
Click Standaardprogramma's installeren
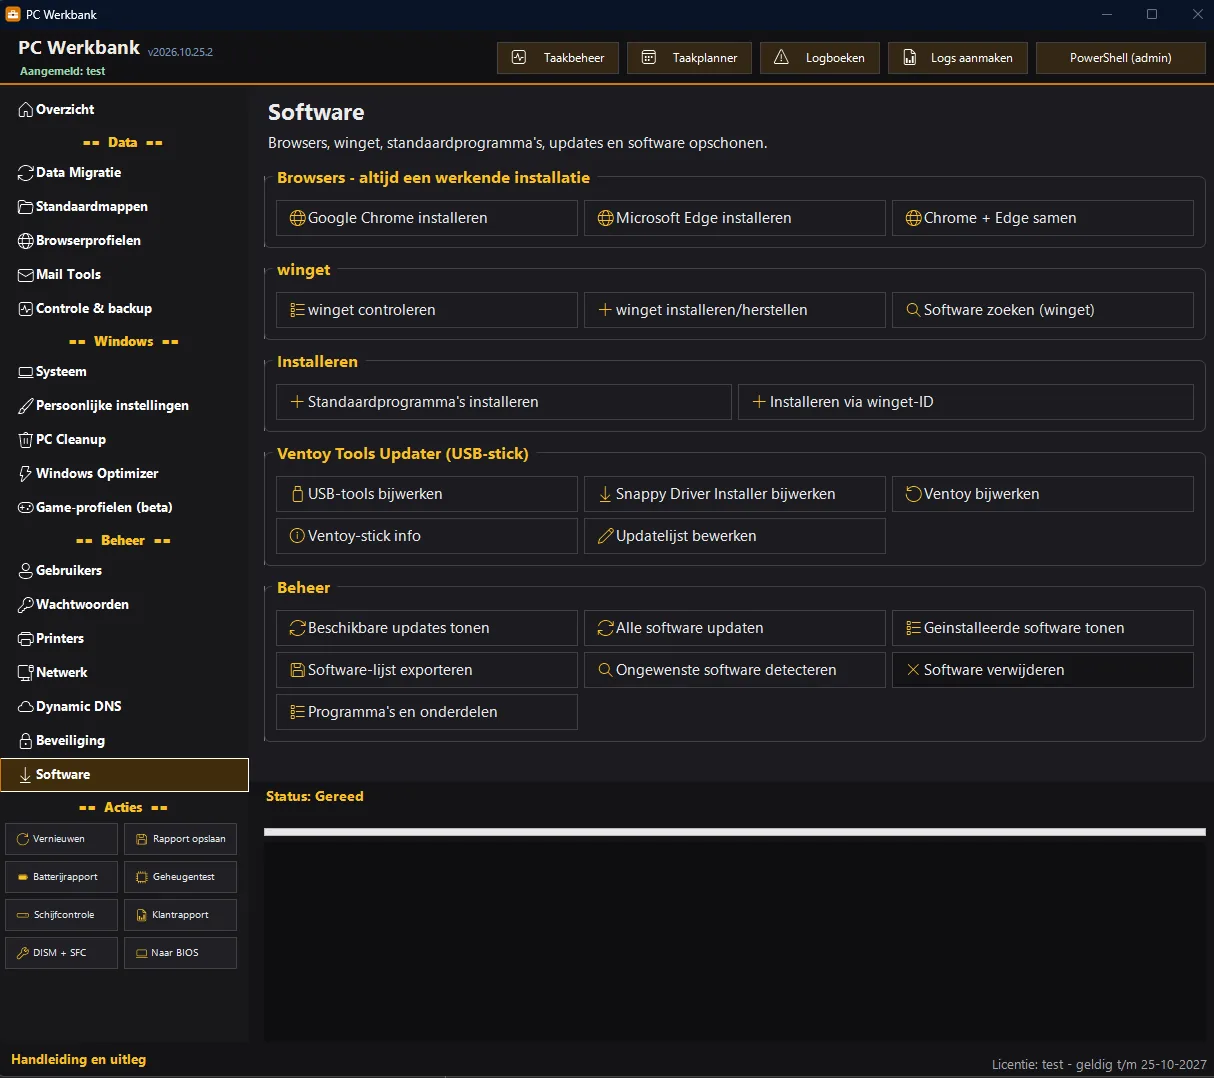pos(504,402)
